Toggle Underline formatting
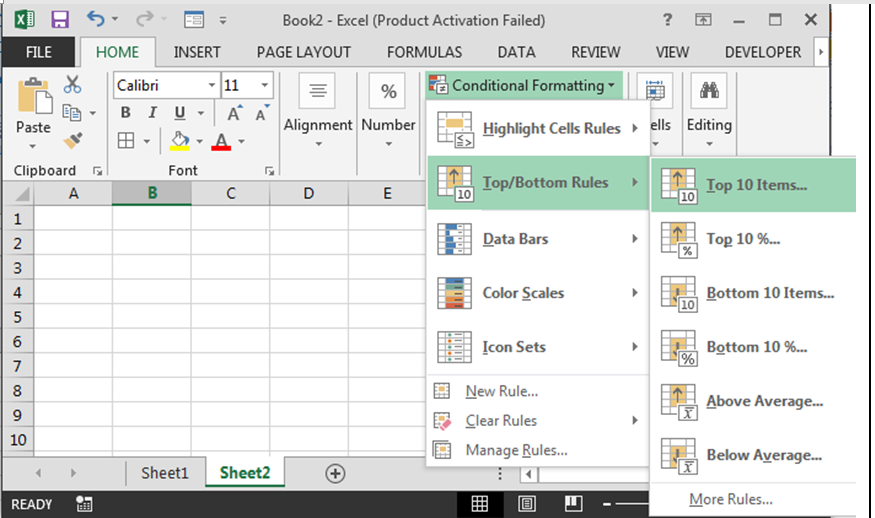875x518 pixels. coord(180,113)
